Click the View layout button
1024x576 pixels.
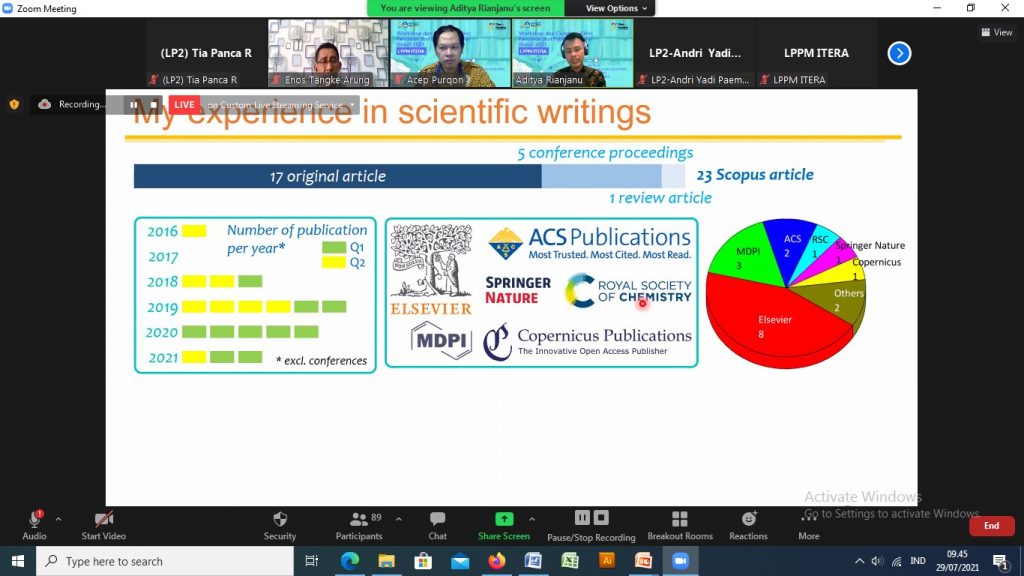997,32
